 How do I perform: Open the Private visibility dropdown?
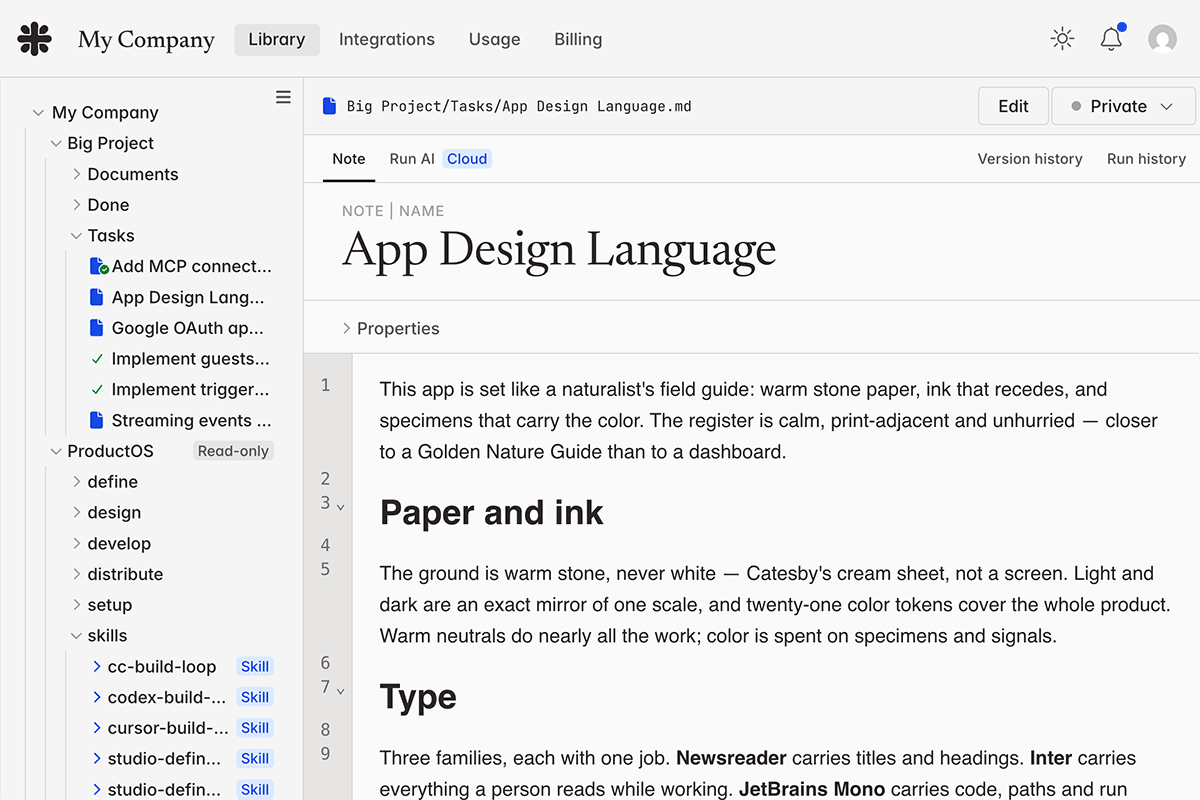click(1123, 106)
